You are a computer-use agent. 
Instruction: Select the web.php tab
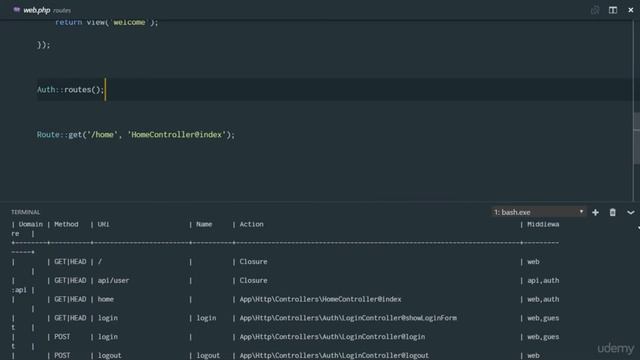[x=42, y=10]
